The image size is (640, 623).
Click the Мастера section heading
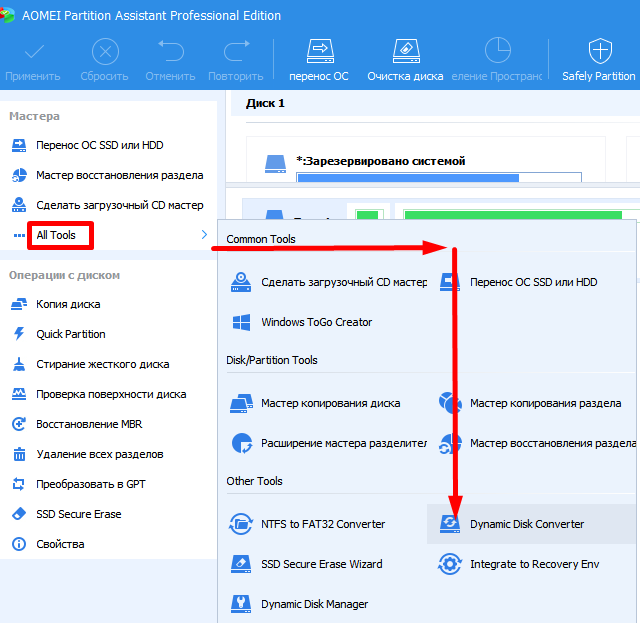pos(34,116)
